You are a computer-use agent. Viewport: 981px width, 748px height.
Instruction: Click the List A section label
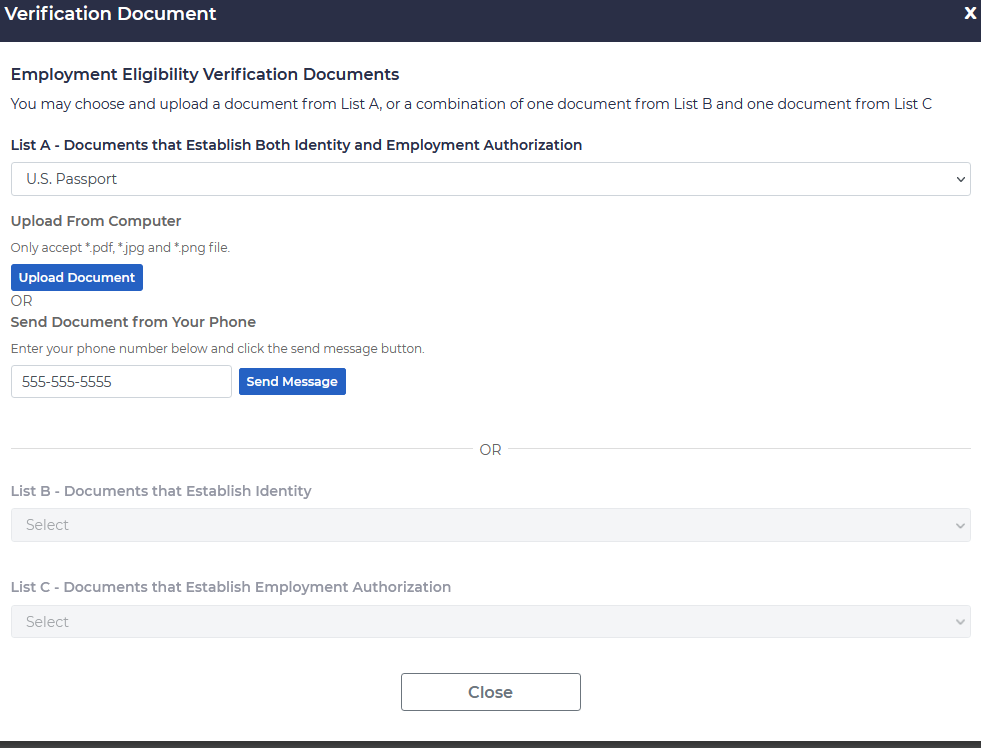296,145
